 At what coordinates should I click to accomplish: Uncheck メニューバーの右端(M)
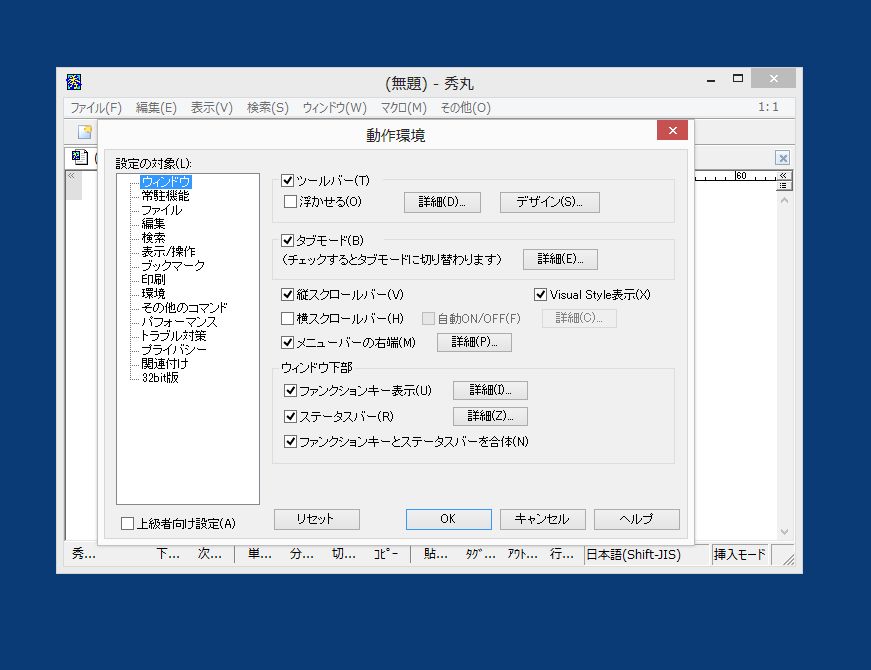point(287,342)
